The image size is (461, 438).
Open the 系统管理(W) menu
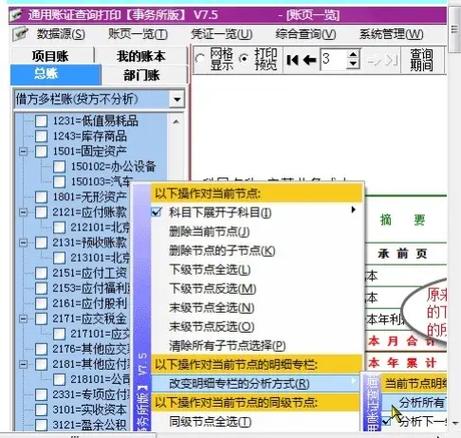[x=391, y=34]
